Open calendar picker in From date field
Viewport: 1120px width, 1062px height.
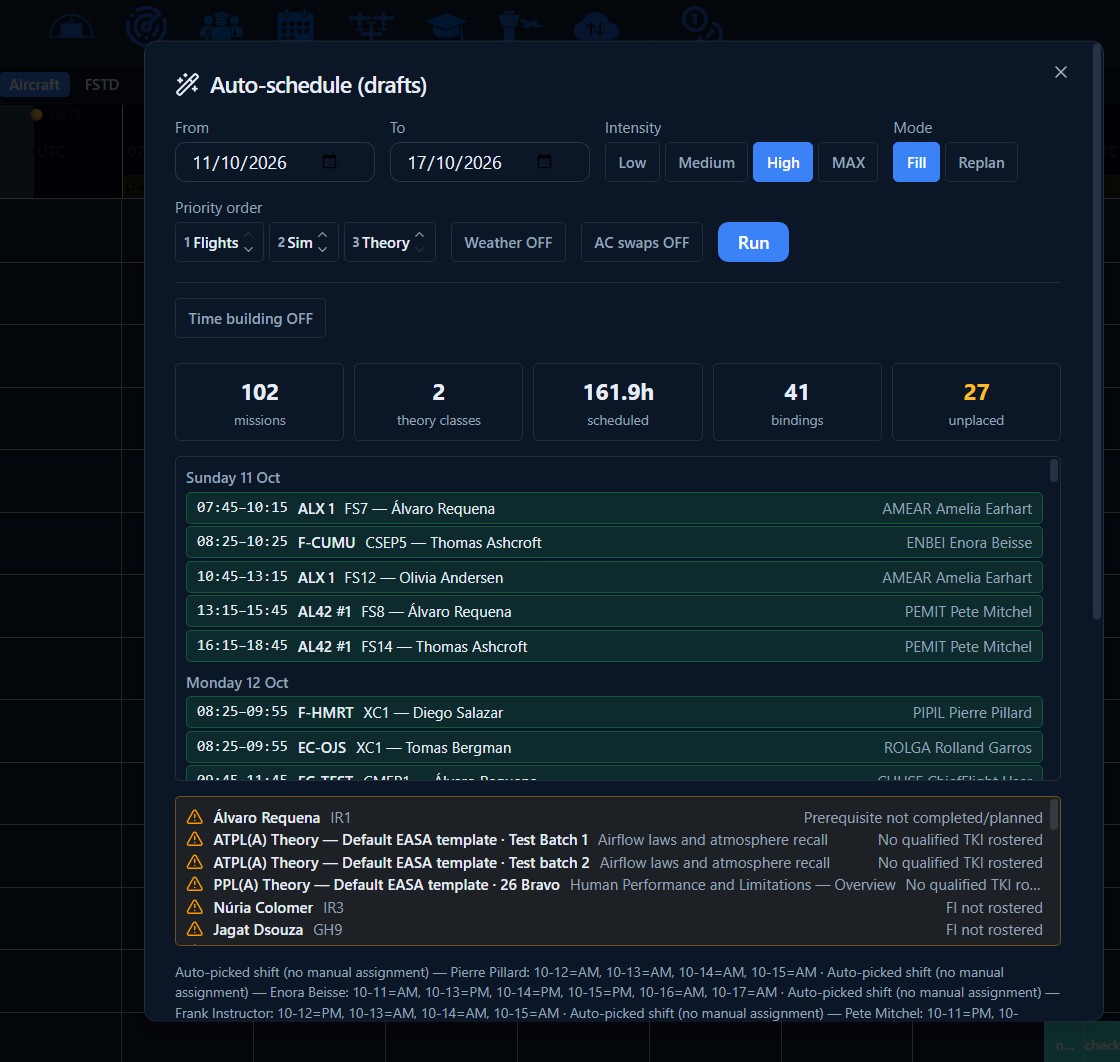coord(329,161)
